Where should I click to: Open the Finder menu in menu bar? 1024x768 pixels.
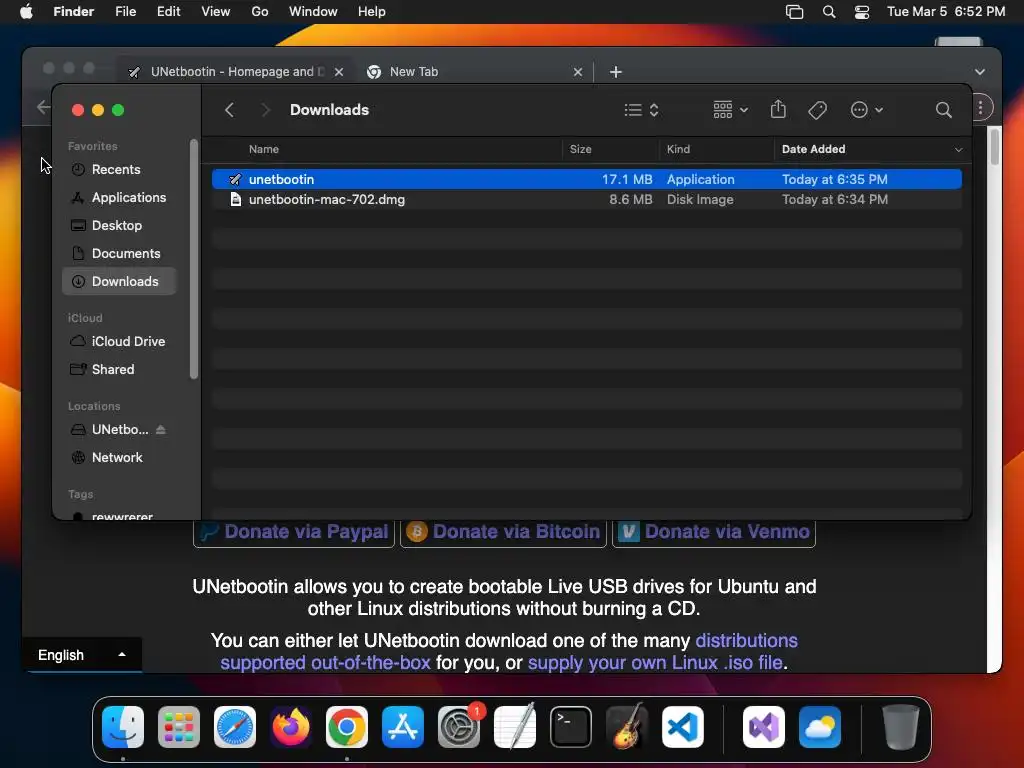tap(73, 12)
